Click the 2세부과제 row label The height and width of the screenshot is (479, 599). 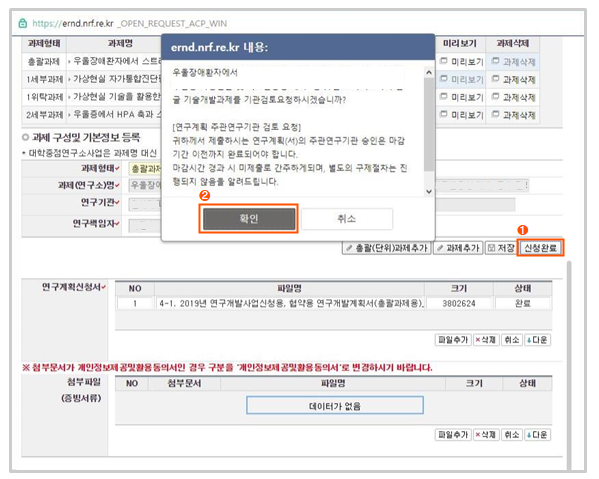pos(44,115)
